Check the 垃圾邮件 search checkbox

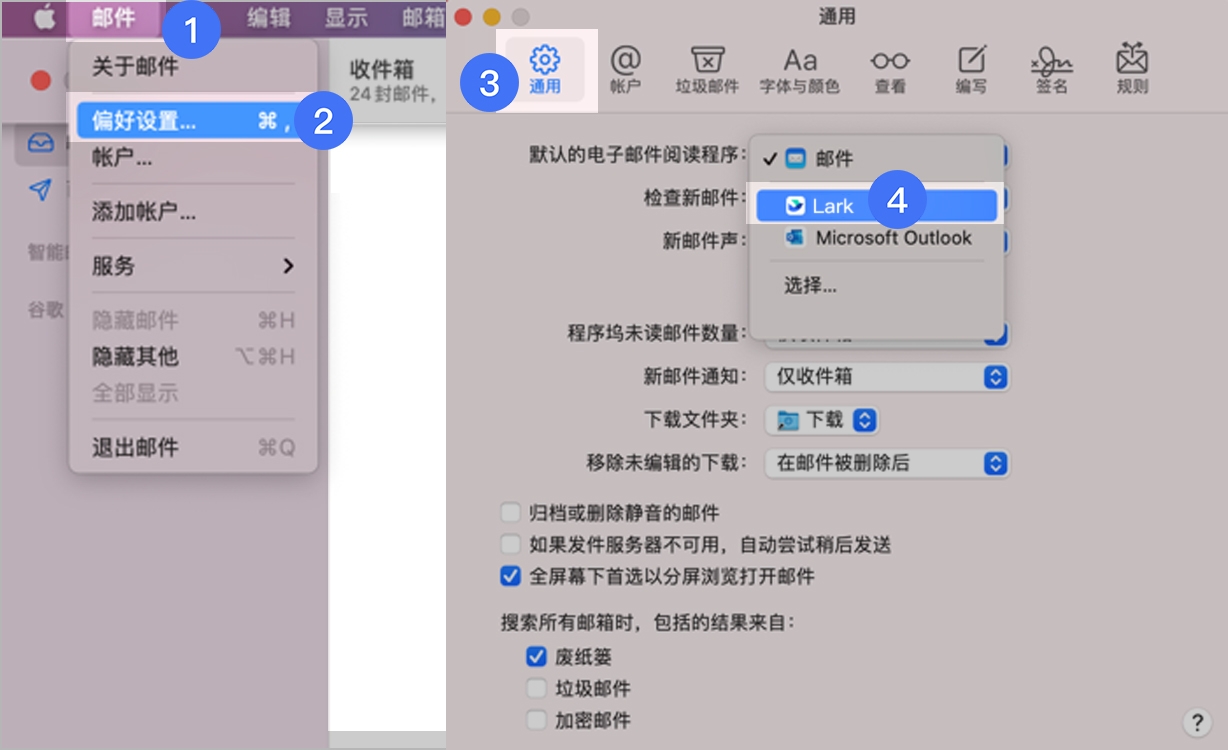[x=536, y=688]
